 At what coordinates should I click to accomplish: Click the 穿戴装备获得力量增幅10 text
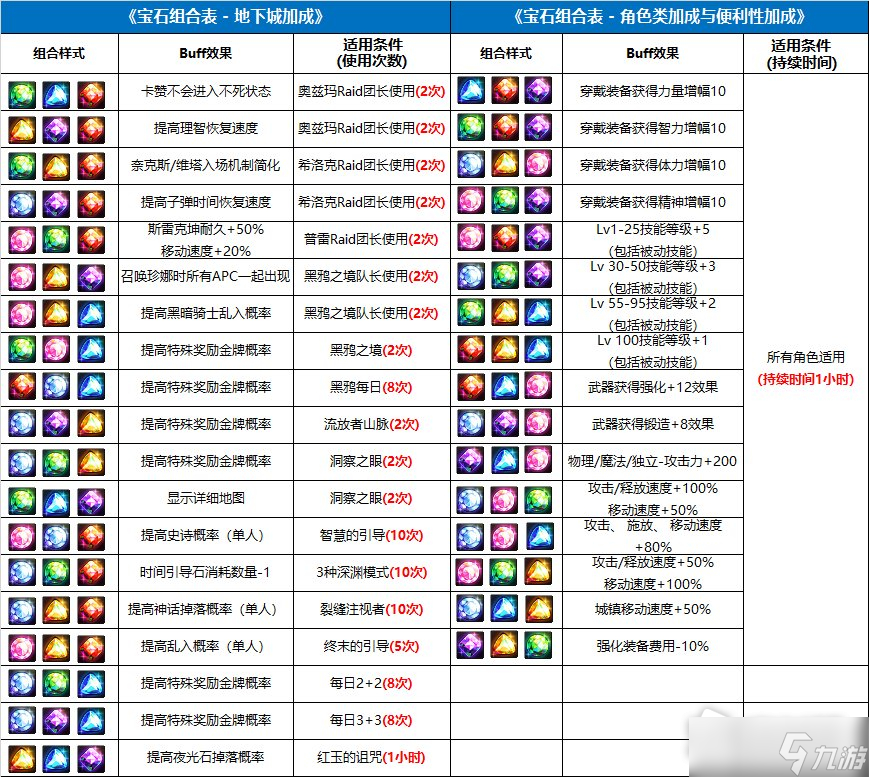click(653, 91)
